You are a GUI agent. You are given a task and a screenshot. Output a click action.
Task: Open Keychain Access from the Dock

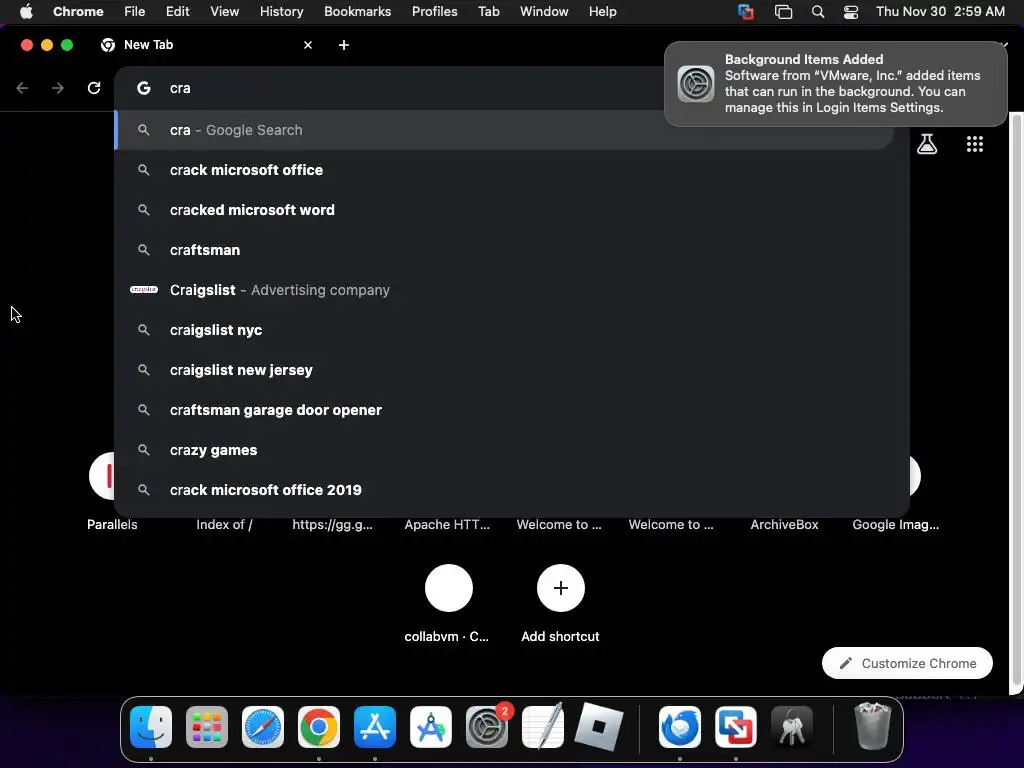792,727
